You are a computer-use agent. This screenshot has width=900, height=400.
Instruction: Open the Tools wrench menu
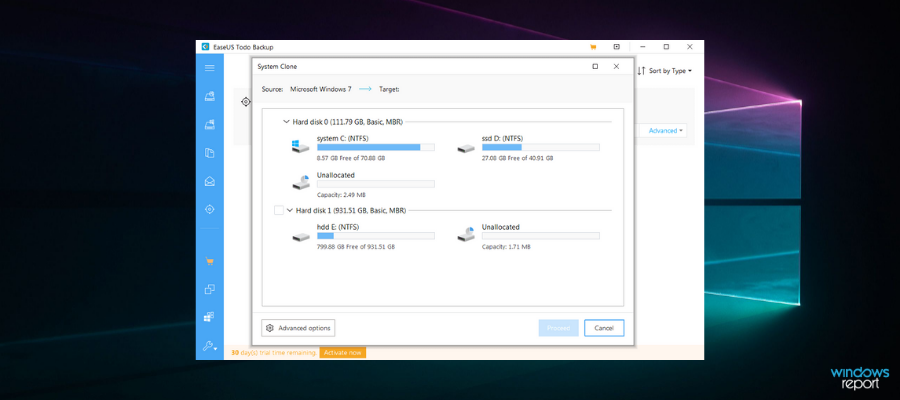(210, 346)
